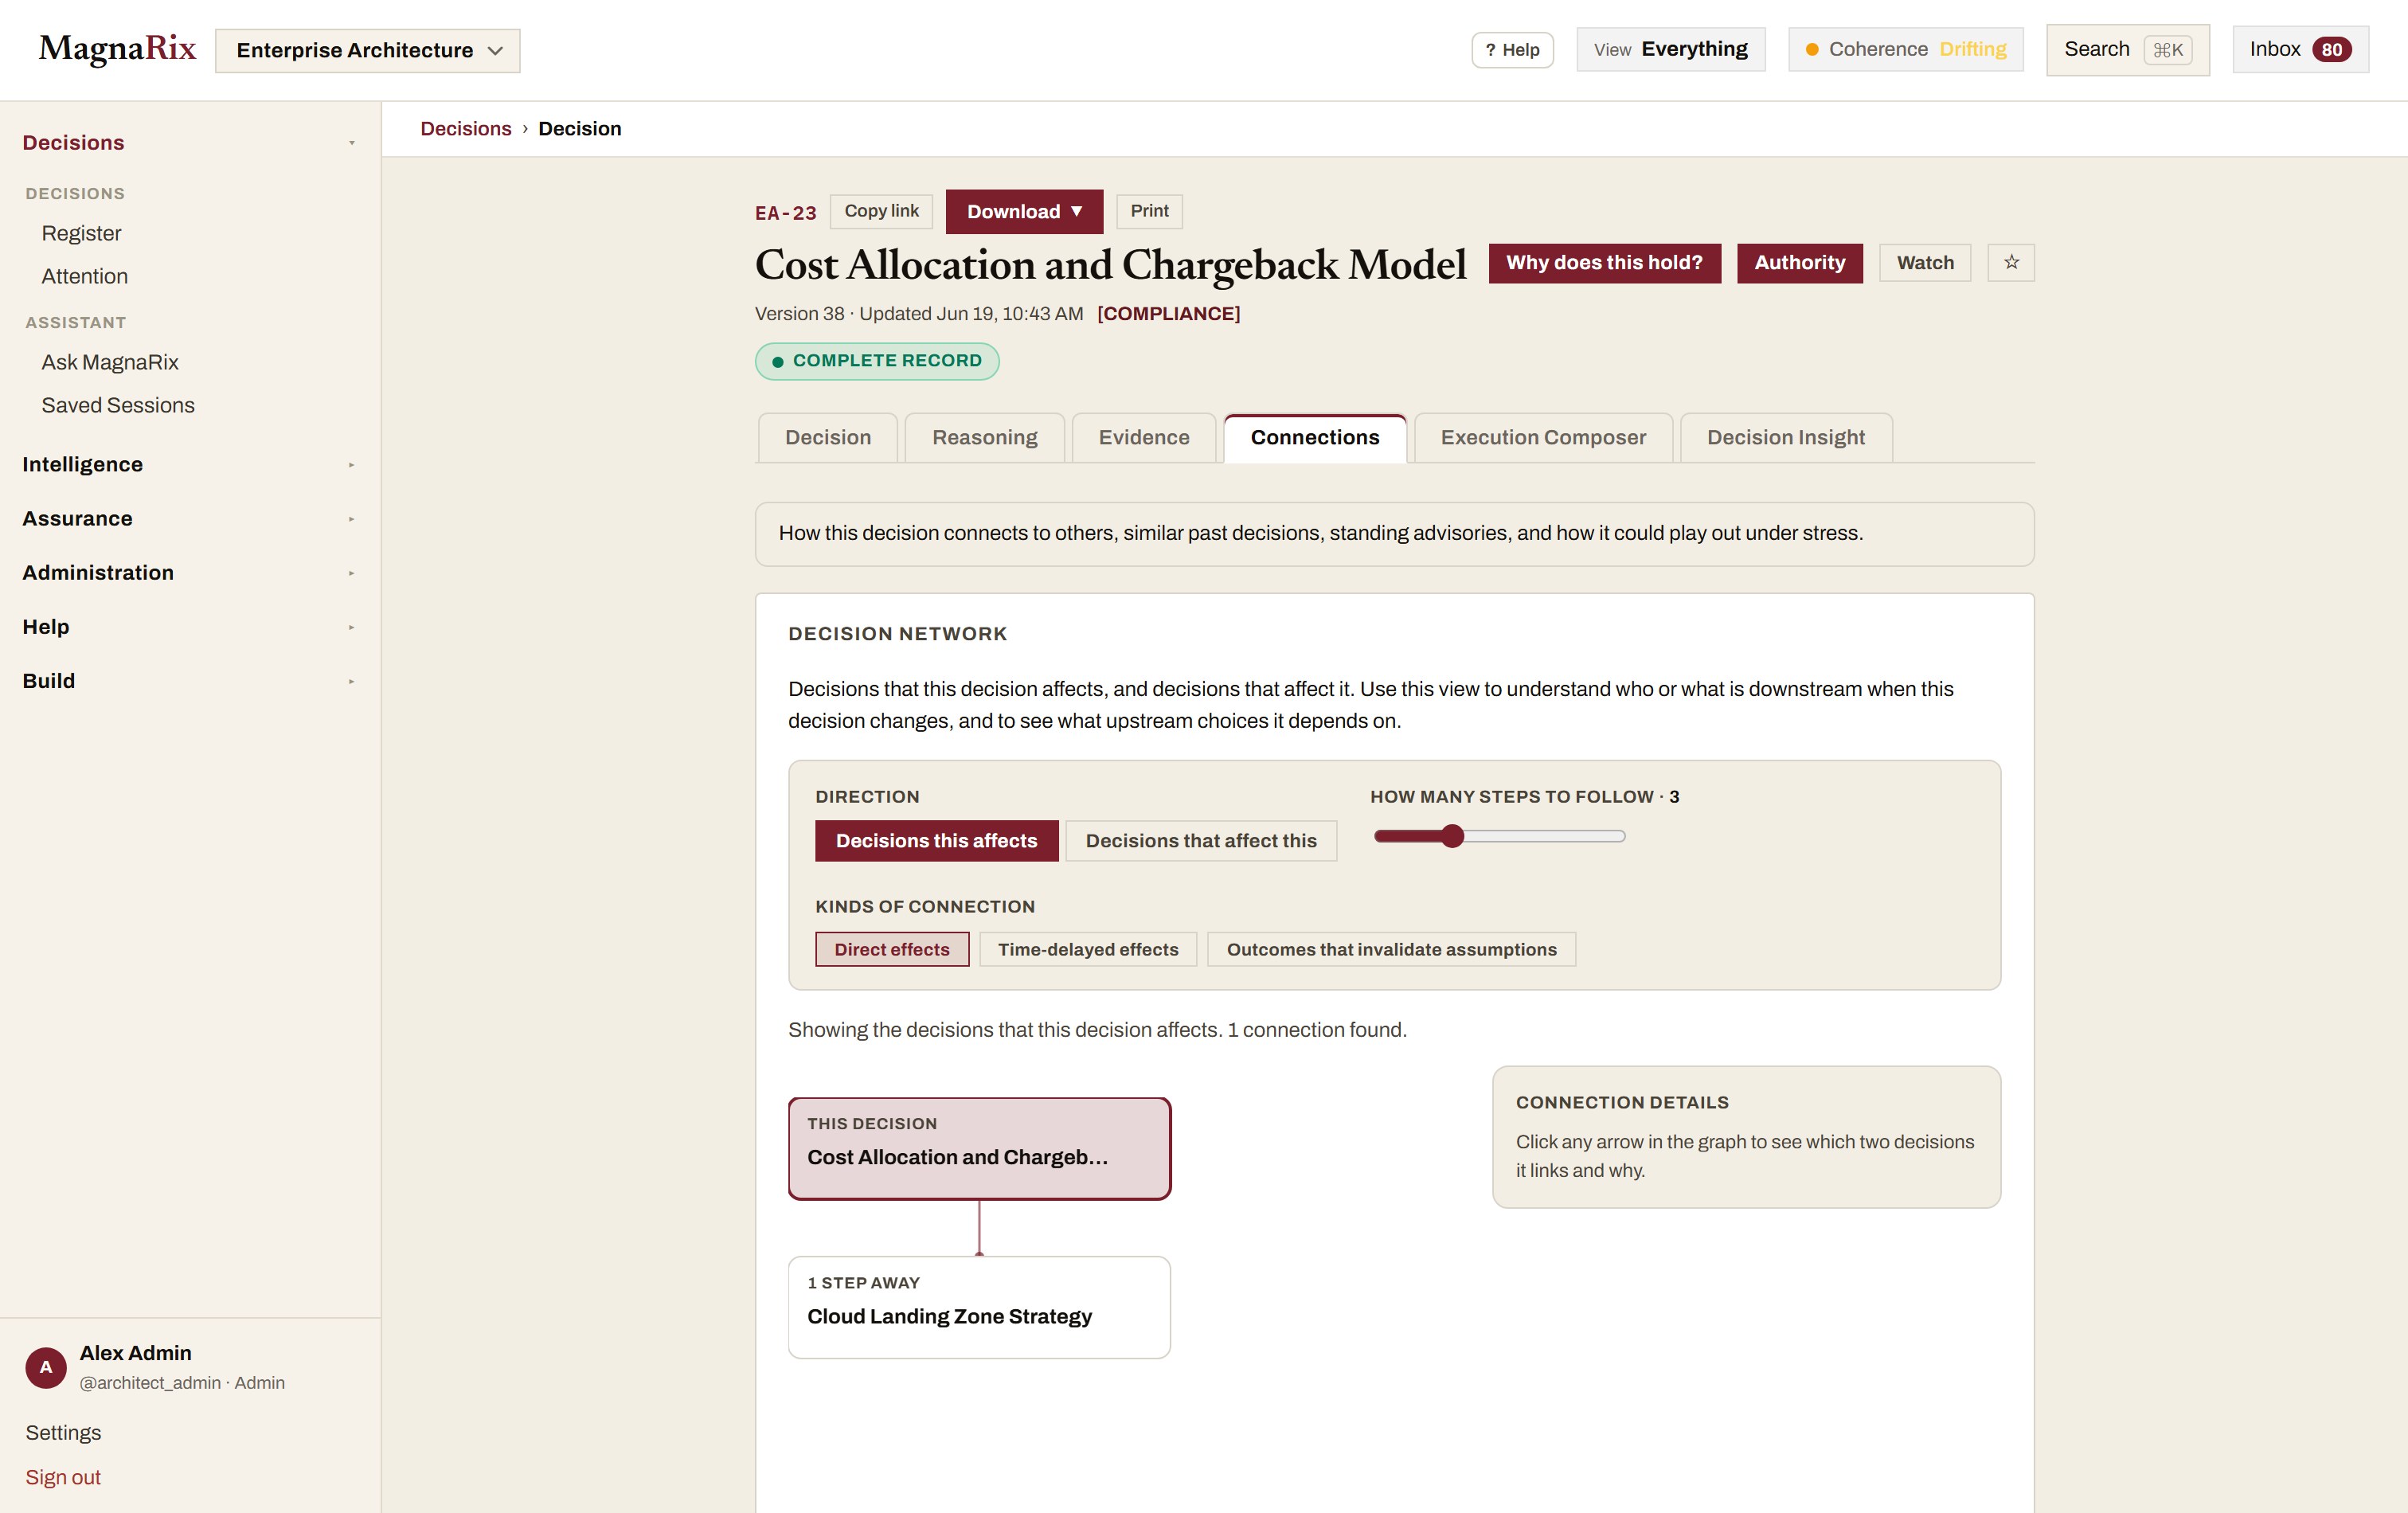2408x1513 pixels.
Task: Click the Help button in header
Action: [1512, 50]
